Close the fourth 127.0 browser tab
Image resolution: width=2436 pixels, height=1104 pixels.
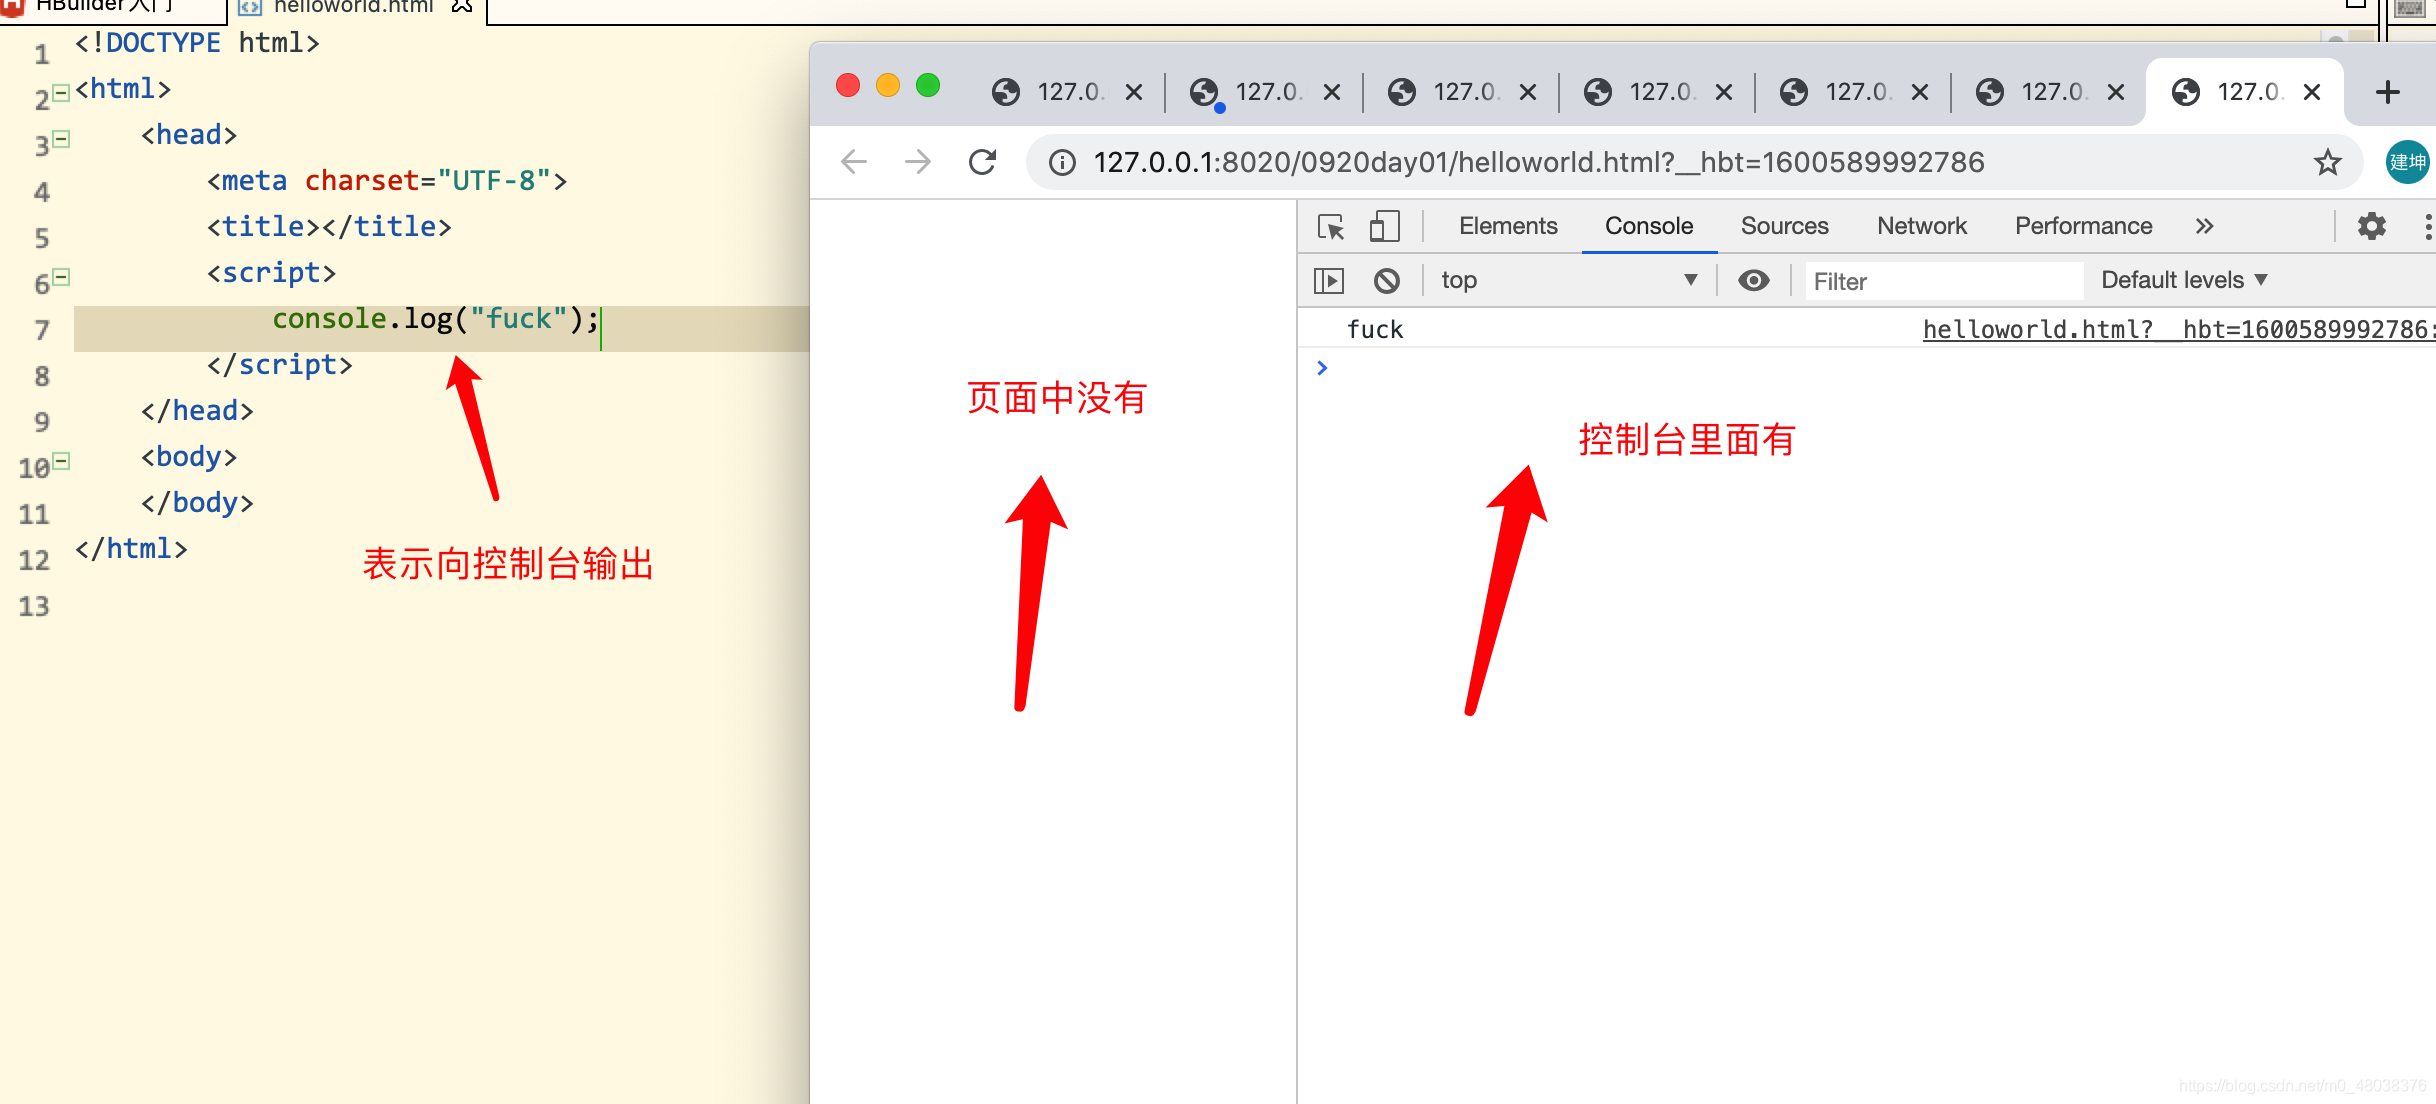(1724, 92)
